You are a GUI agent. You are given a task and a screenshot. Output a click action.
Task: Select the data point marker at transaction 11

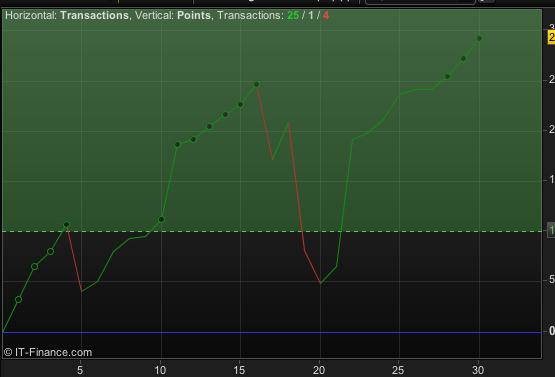click(x=177, y=144)
